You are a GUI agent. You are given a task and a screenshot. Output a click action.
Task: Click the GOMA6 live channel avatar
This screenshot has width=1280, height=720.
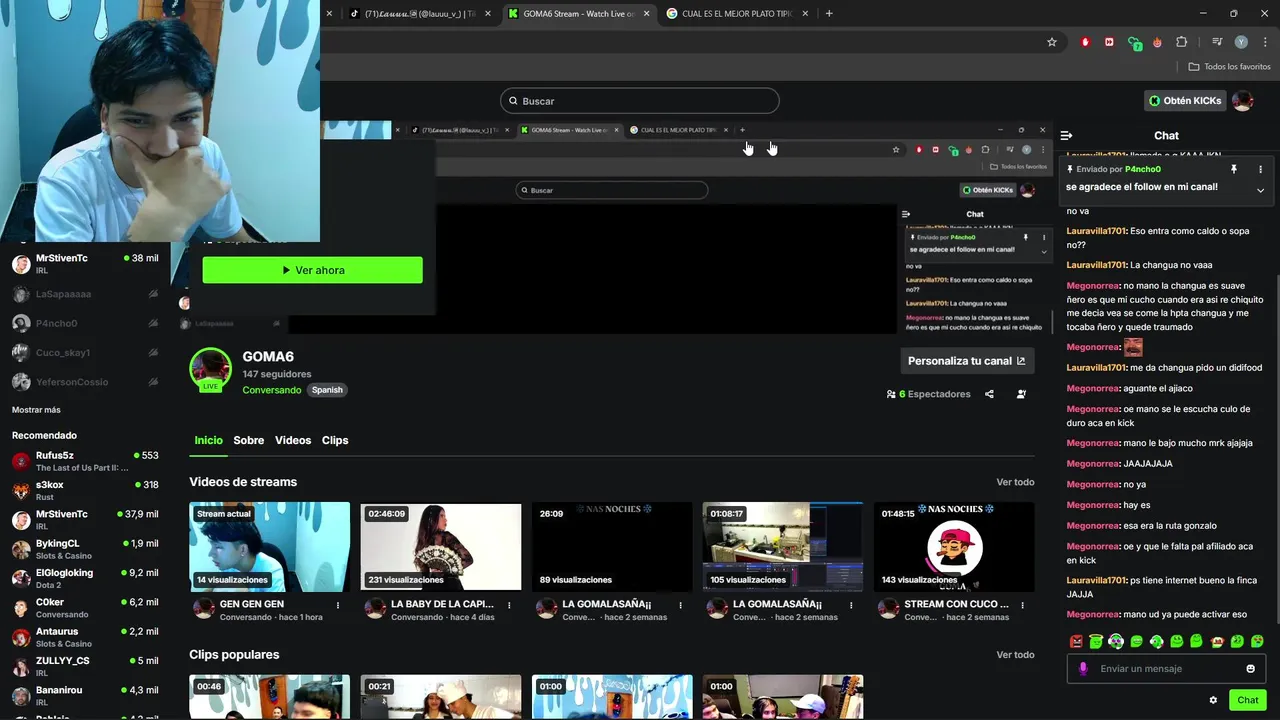click(x=211, y=369)
